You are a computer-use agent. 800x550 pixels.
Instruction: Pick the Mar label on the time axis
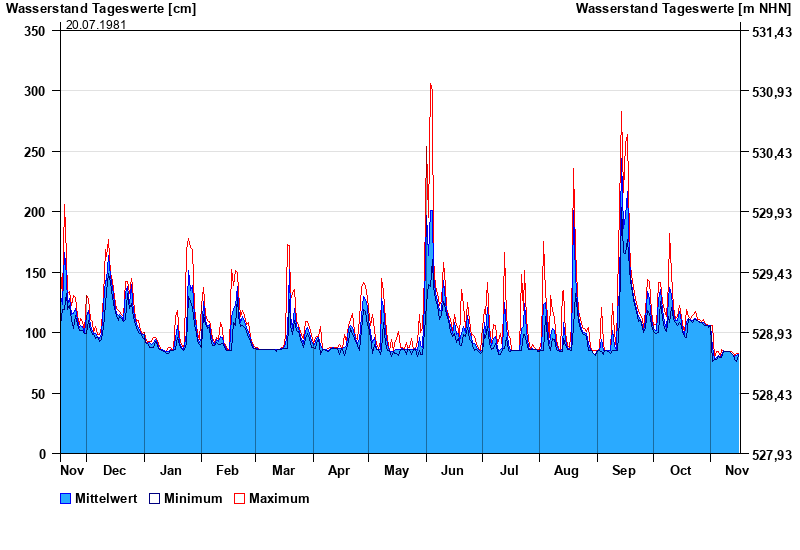click(283, 470)
